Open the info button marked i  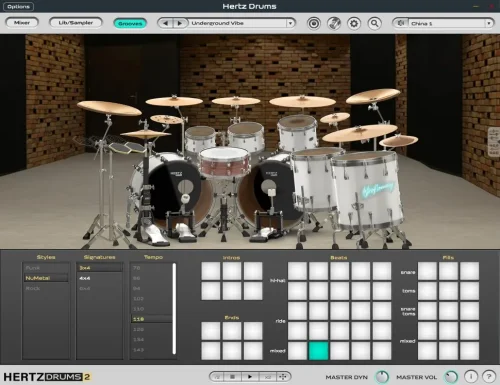point(471,377)
